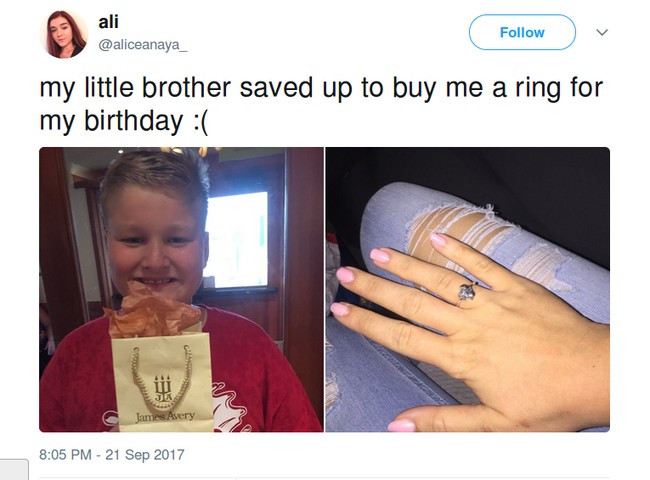Select the date 21 Sep 2017

145,455
